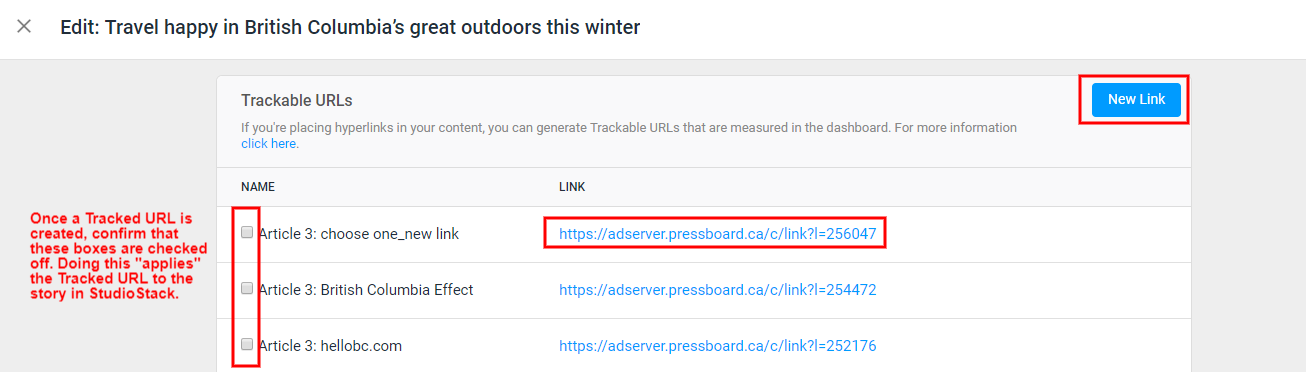Click the LINK column header
The height and width of the screenshot is (372, 1306).
pos(572,187)
